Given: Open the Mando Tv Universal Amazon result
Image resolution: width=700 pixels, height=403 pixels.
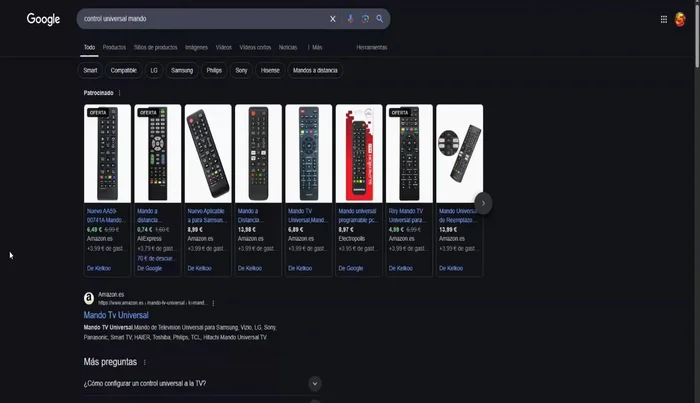Looking at the screenshot, I should pyautogui.click(x=116, y=315).
